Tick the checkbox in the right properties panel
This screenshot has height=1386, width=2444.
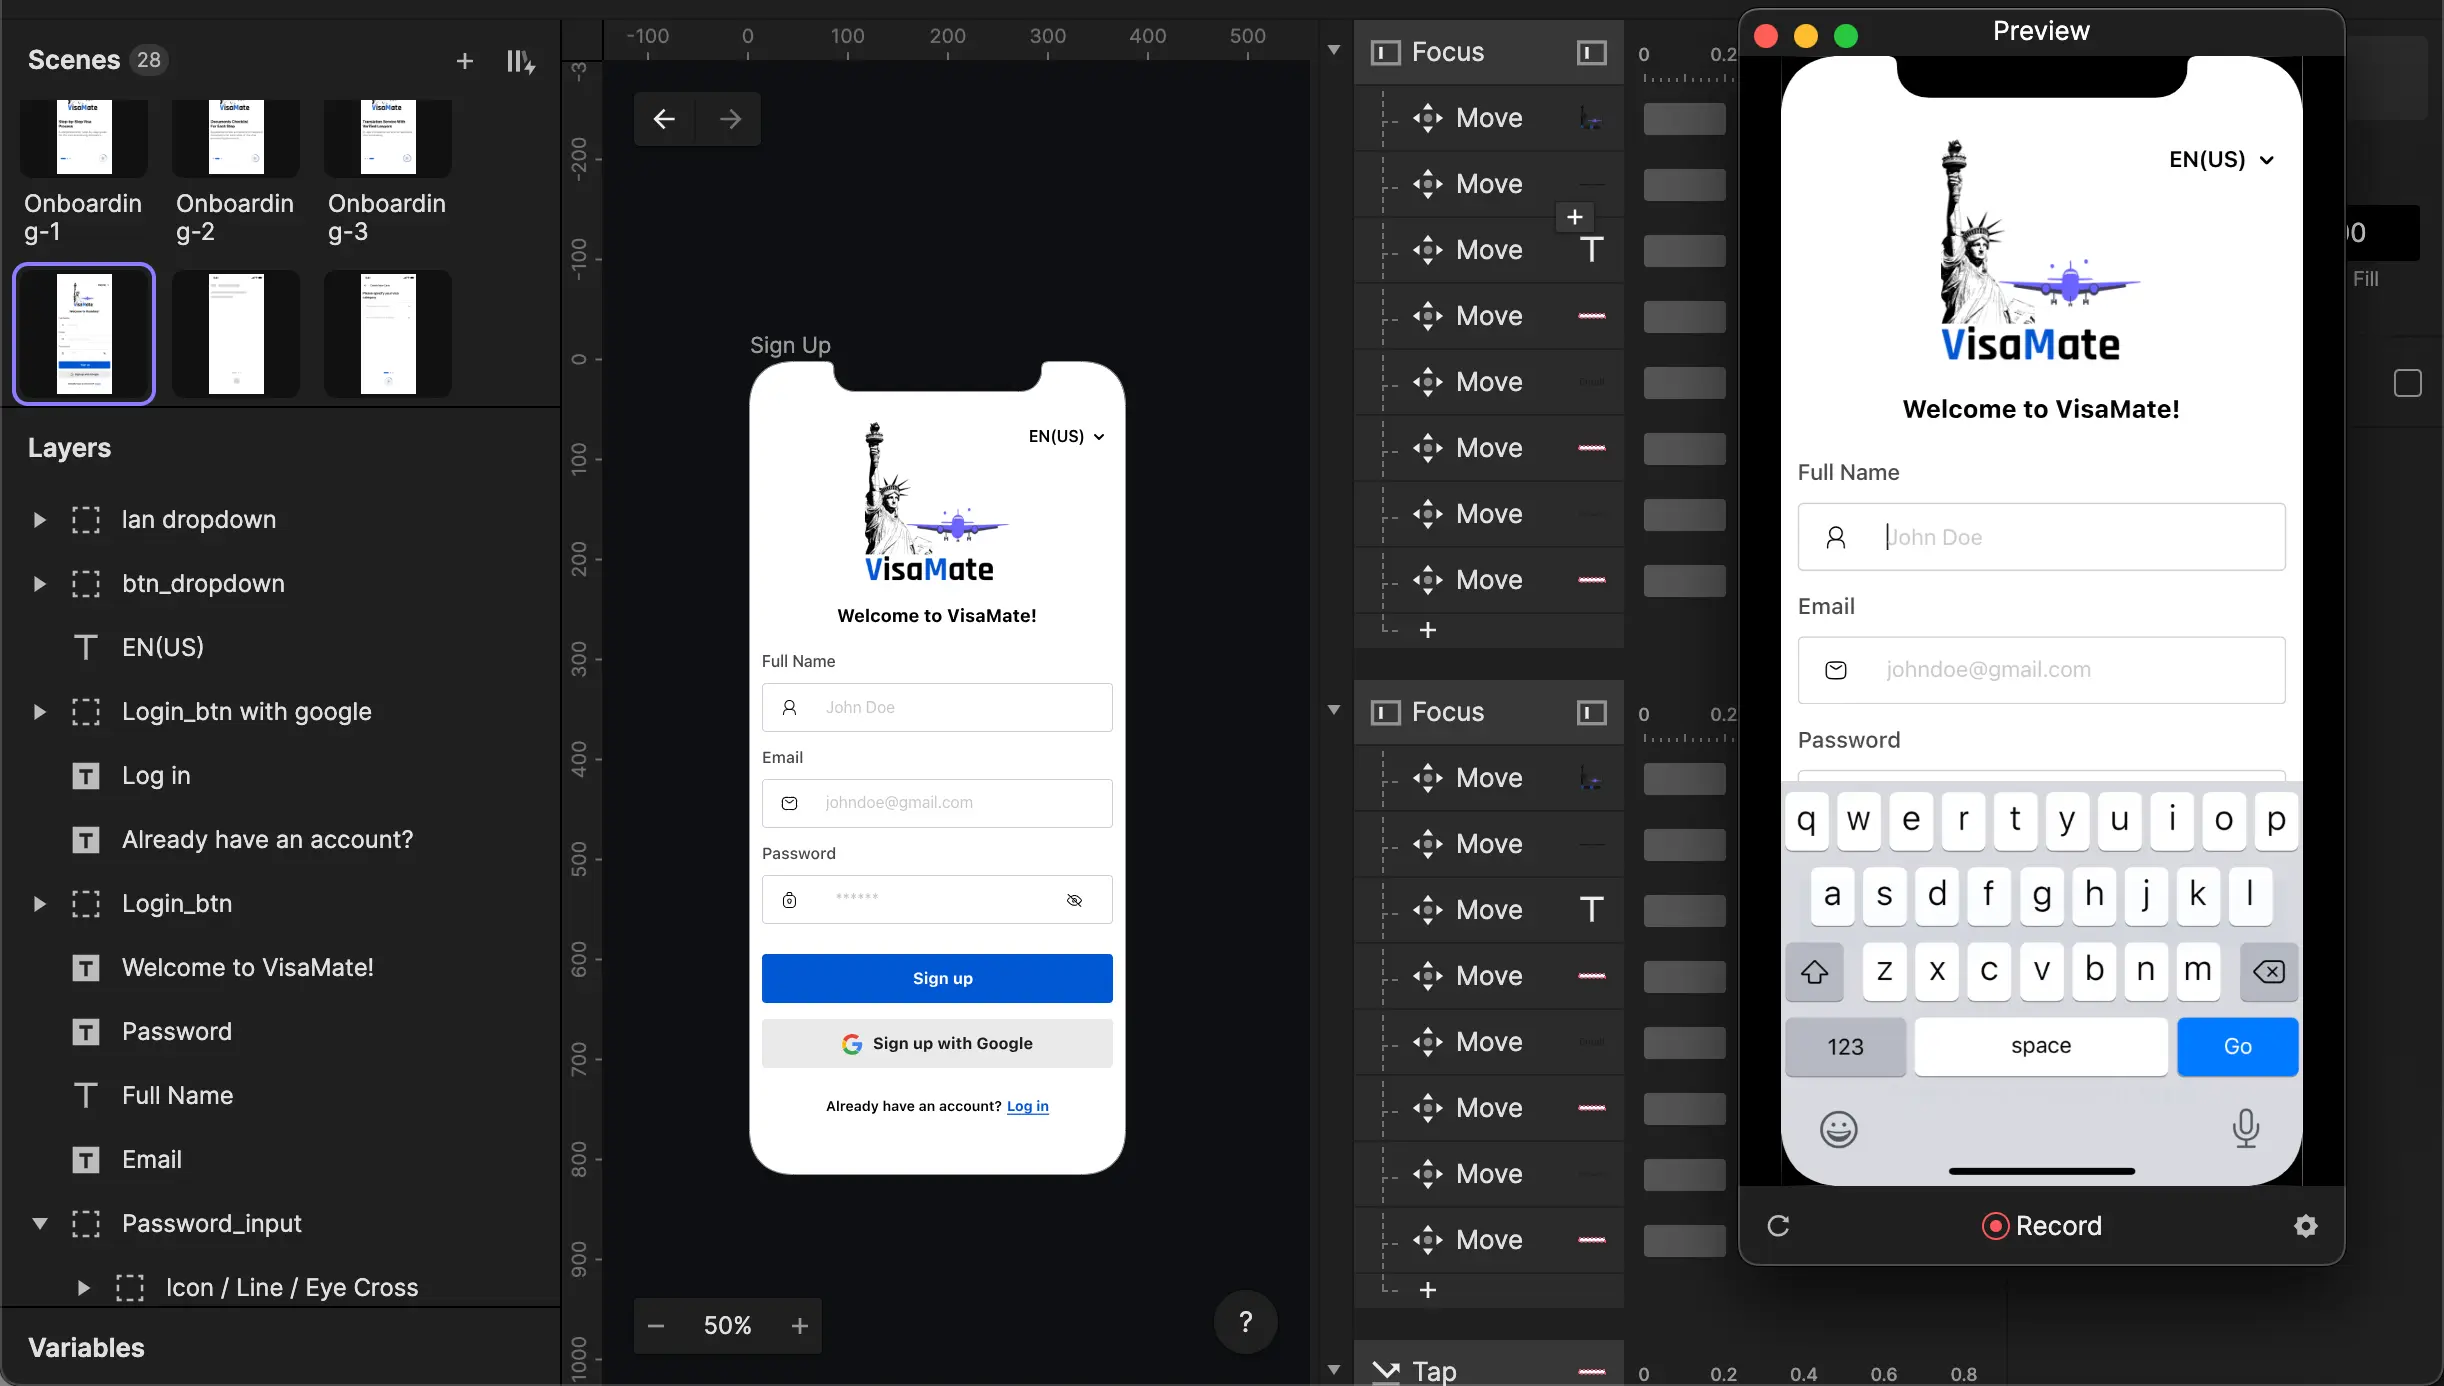tap(2408, 383)
